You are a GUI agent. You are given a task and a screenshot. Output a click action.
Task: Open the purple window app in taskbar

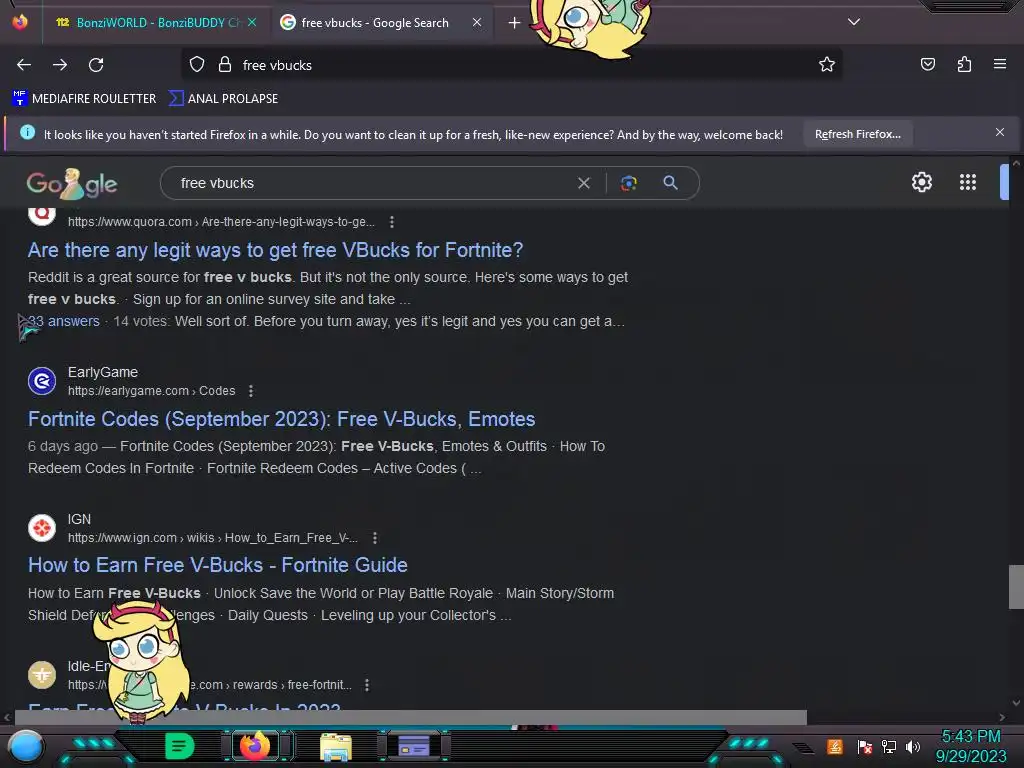[x=414, y=746]
